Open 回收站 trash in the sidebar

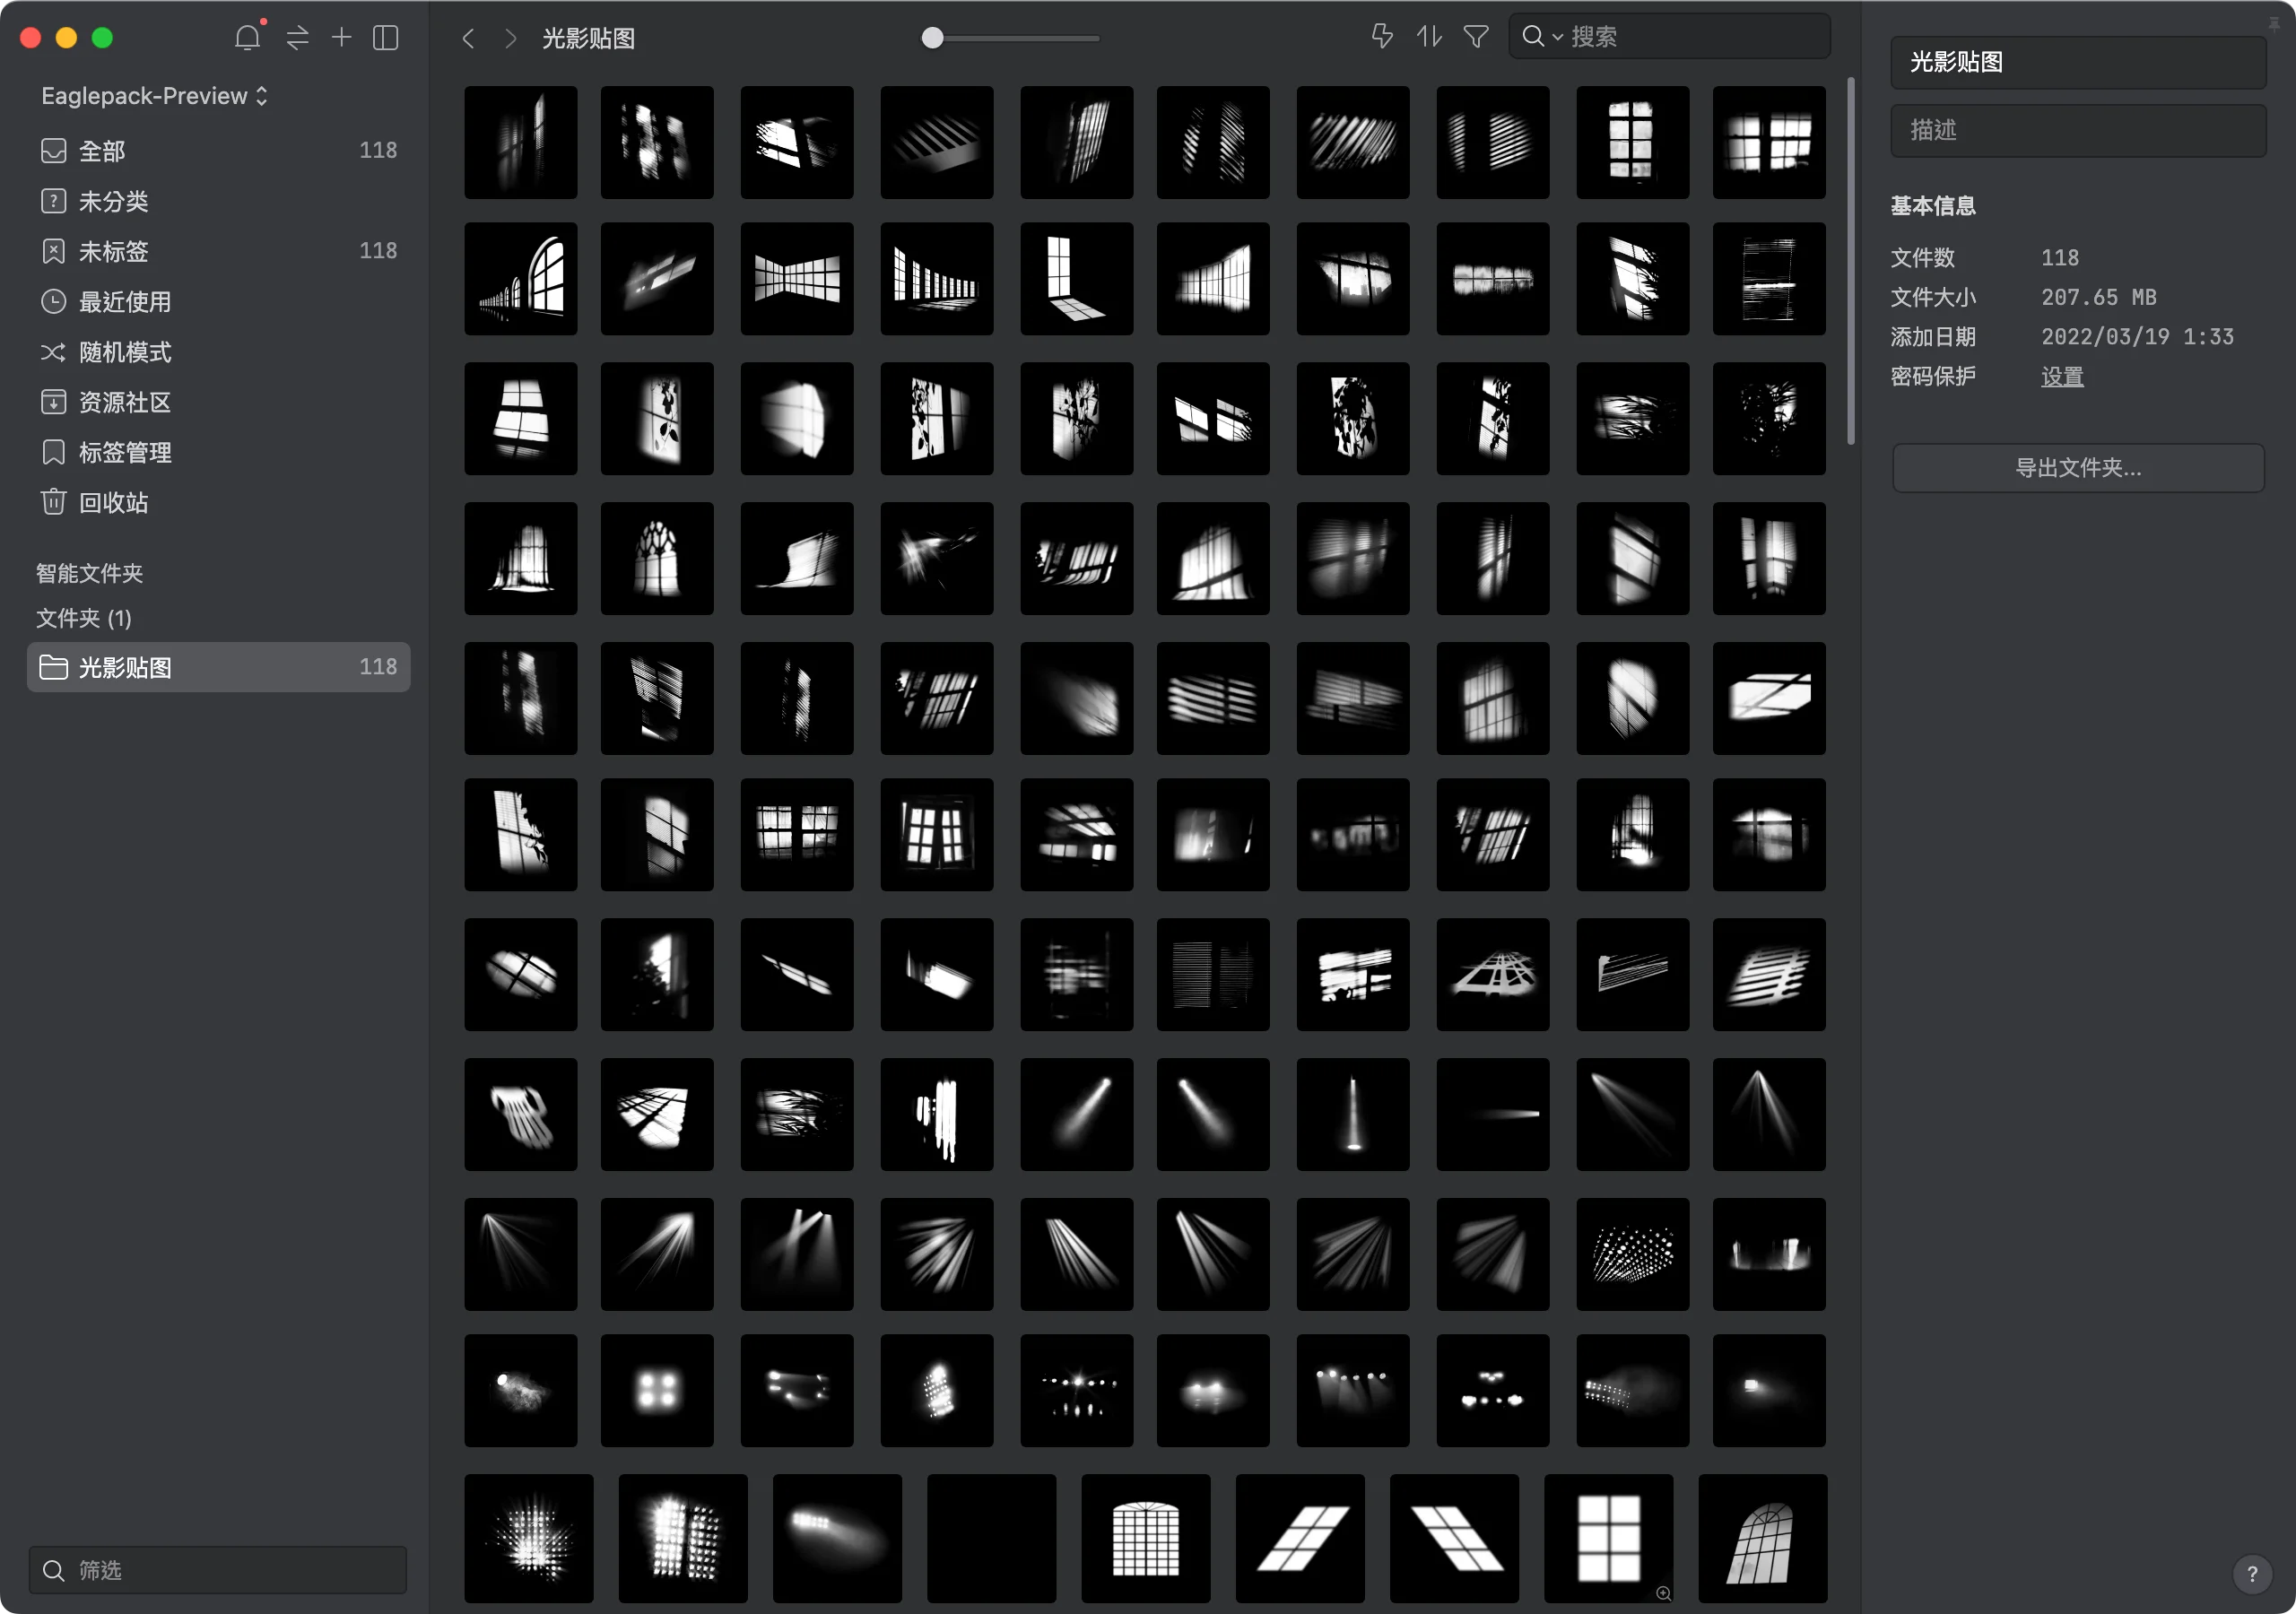(x=218, y=502)
